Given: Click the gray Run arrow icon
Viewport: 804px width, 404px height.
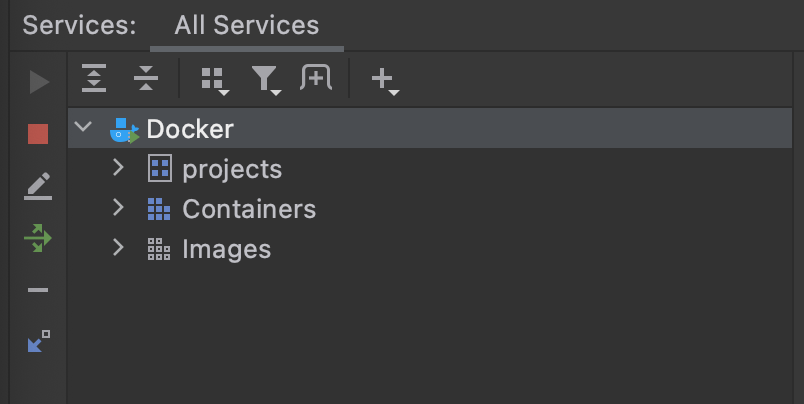Looking at the screenshot, I should pos(39,82).
